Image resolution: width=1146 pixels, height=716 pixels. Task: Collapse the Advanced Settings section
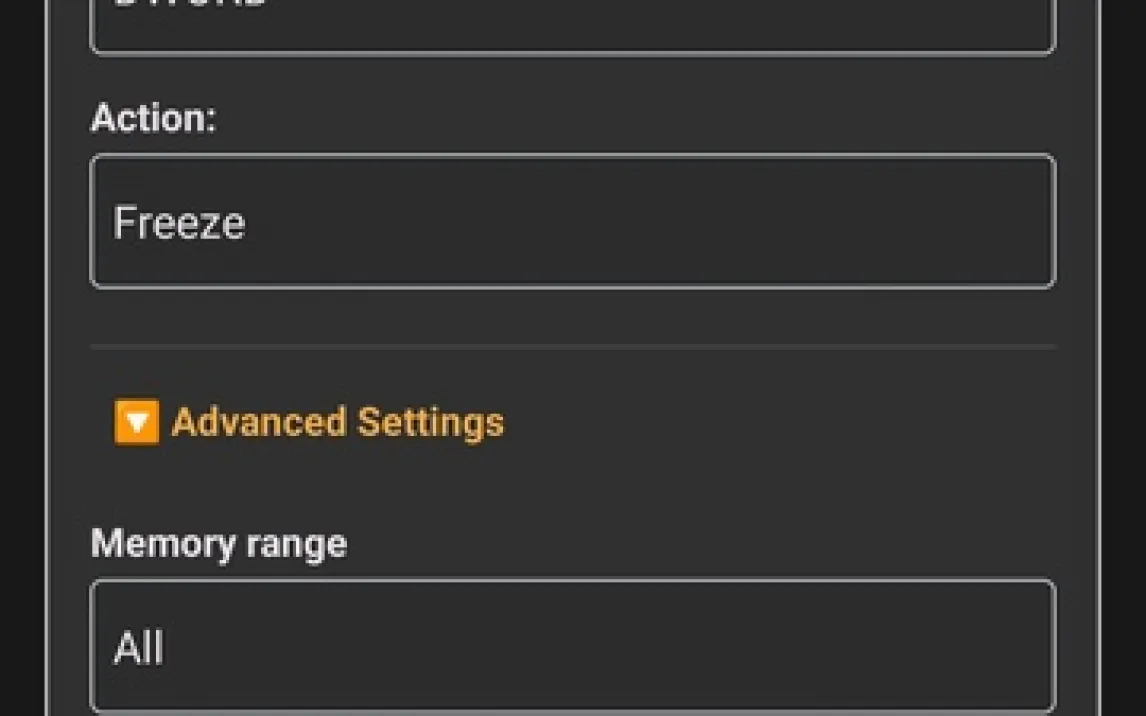(308, 422)
